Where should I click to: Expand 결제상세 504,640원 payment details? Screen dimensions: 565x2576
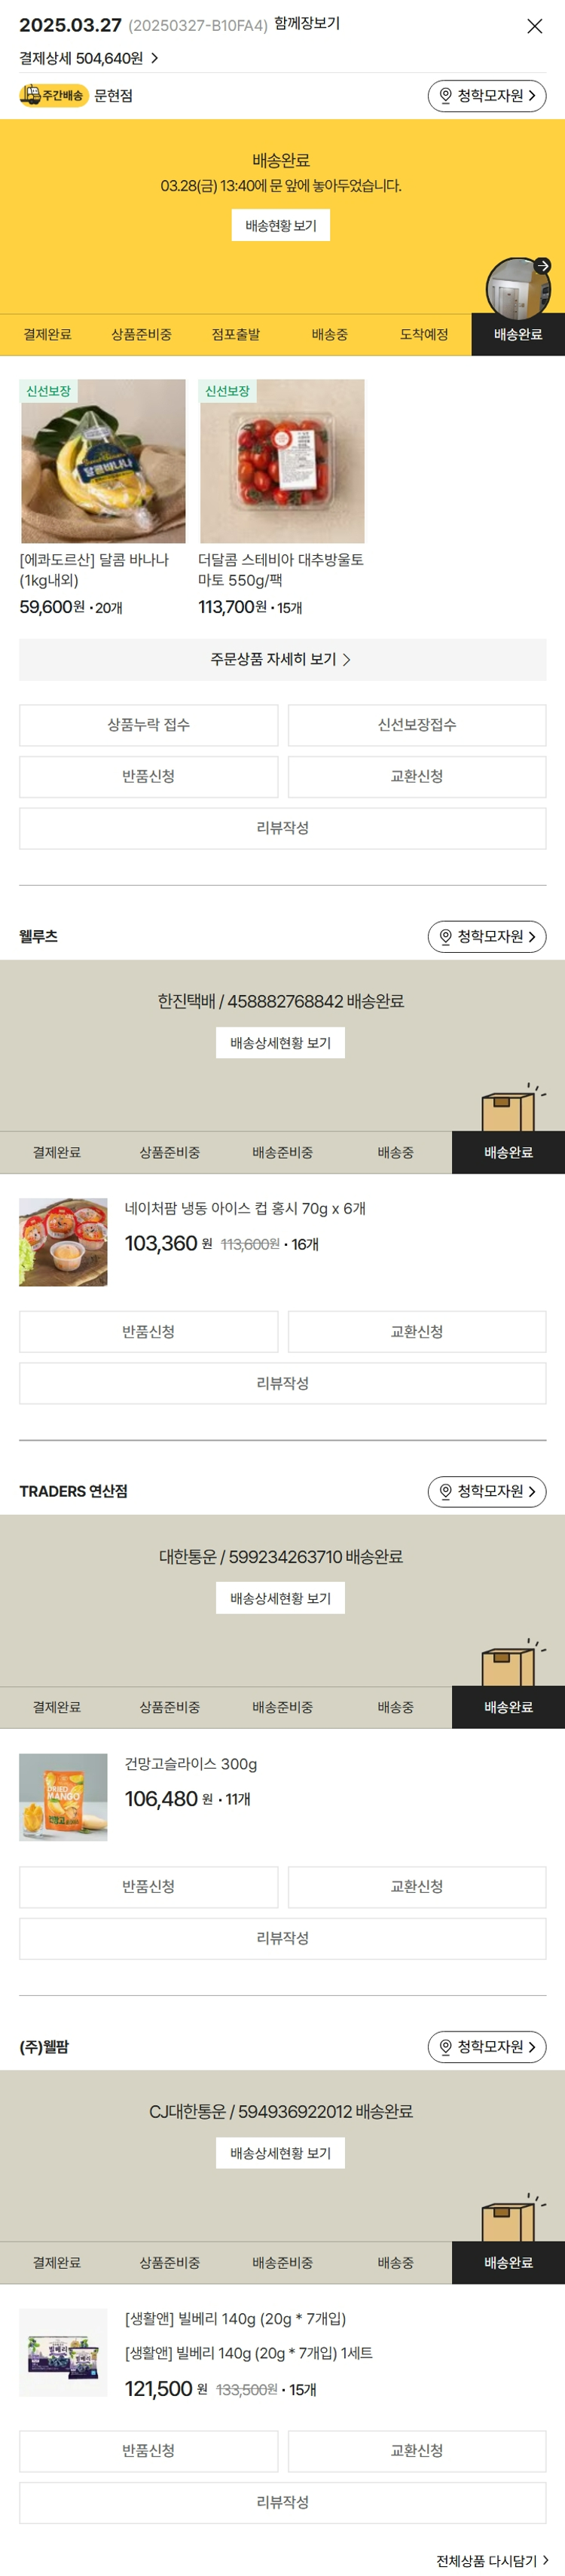89,58
